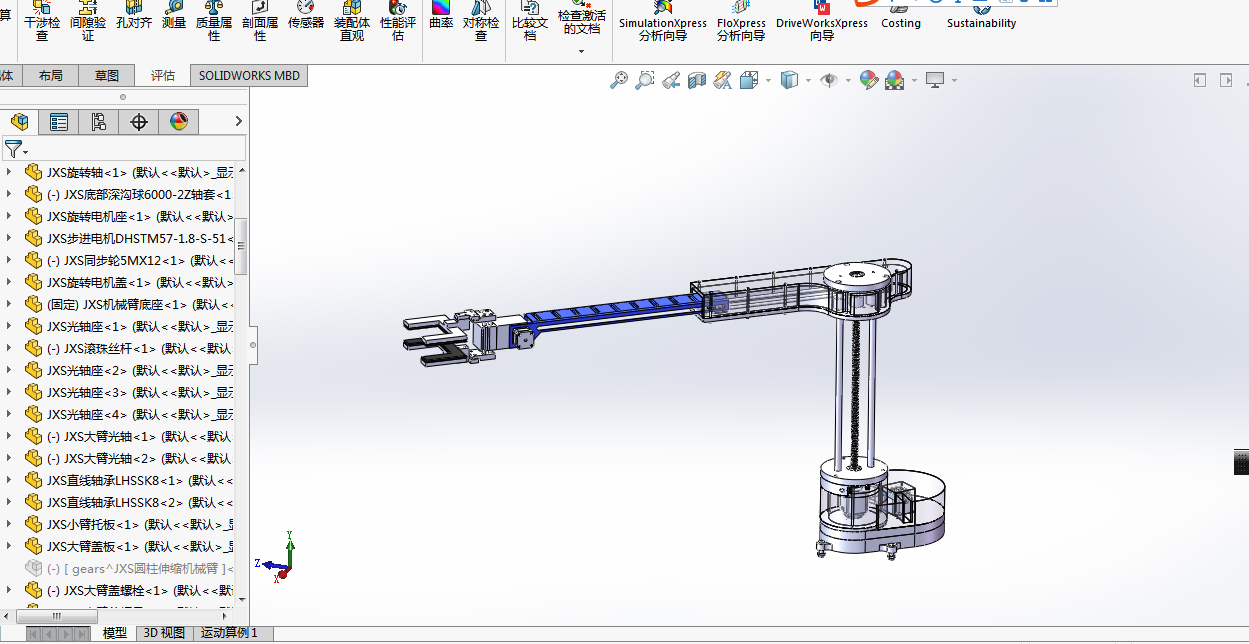This screenshot has width=1249, height=644.
Task: Open the 检查激活的文档 dropdown arrow
Action: tap(581, 51)
